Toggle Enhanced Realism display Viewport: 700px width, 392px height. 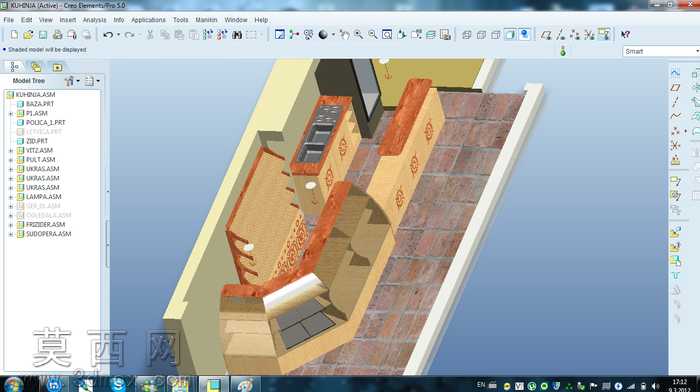[x=524, y=34]
